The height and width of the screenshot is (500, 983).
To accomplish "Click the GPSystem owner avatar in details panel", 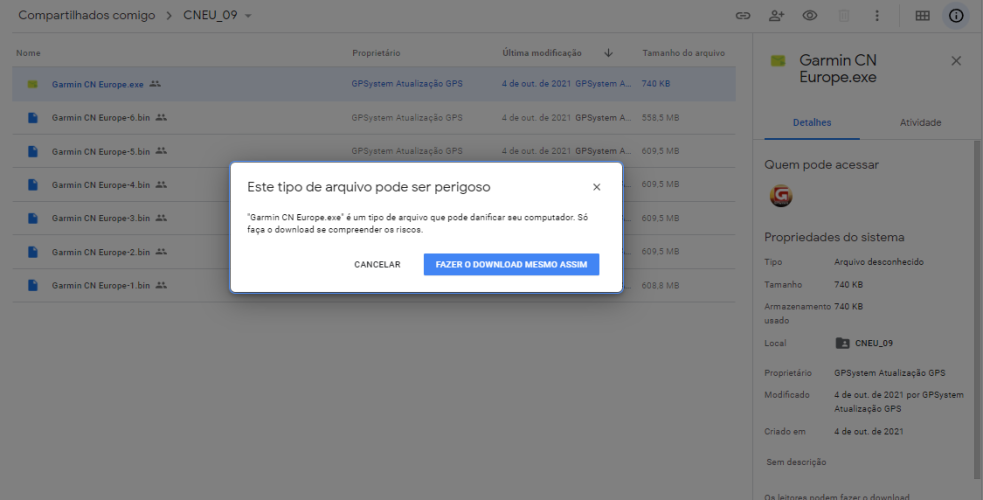I will point(781,196).
